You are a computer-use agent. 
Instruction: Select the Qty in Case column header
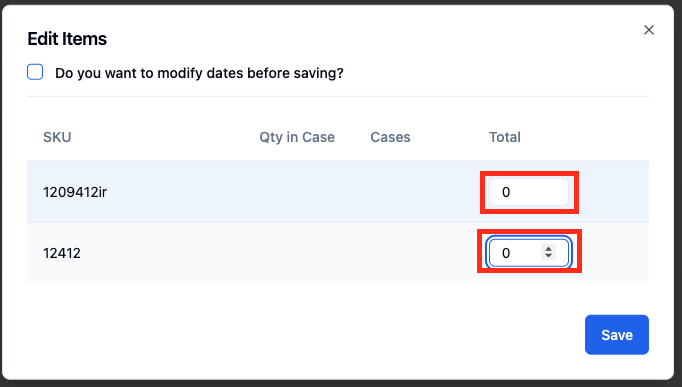pyautogui.click(x=297, y=137)
